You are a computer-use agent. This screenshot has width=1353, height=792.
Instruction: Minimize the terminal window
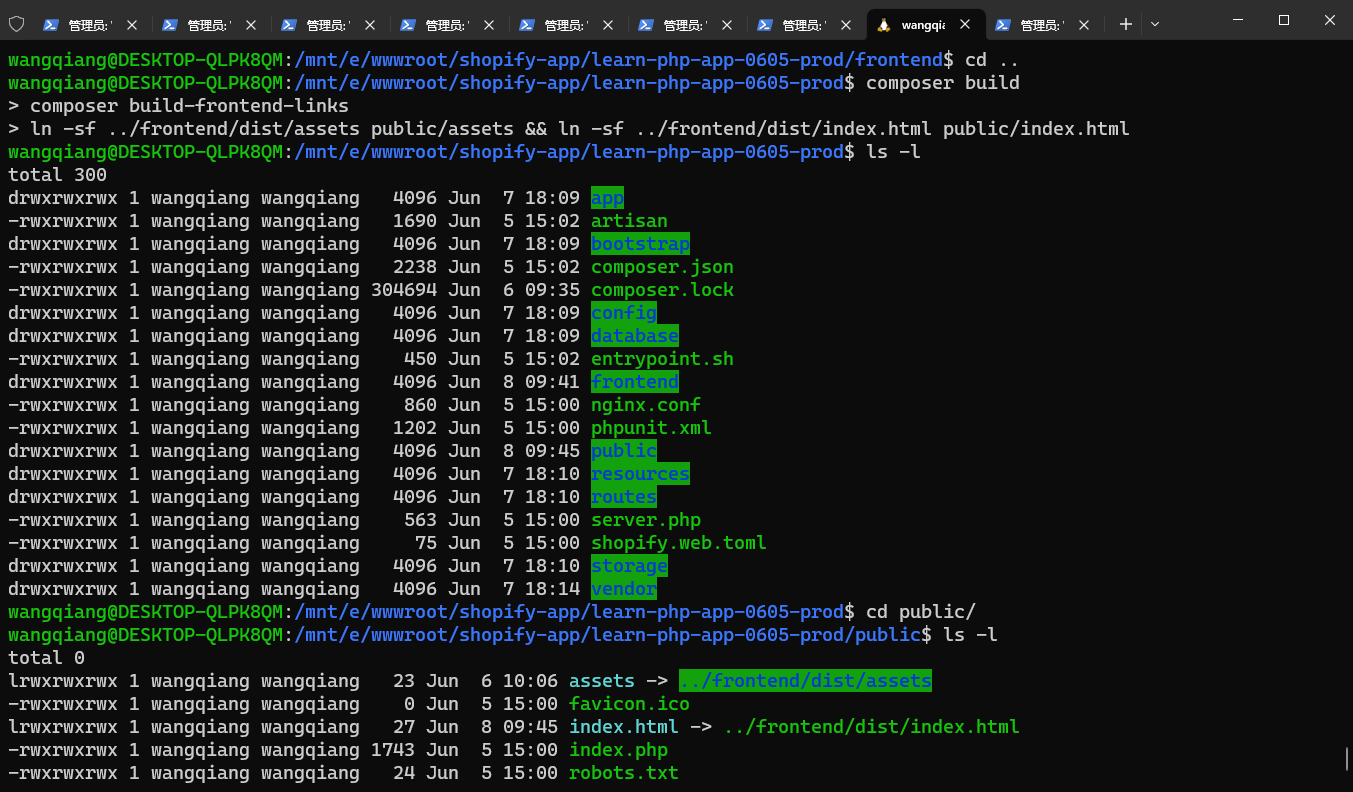click(x=1238, y=20)
